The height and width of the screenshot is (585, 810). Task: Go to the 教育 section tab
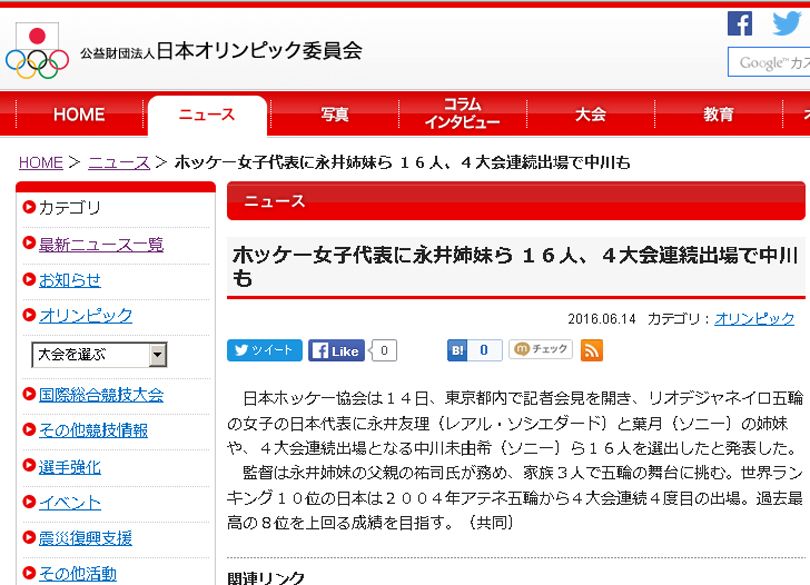[719, 115]
